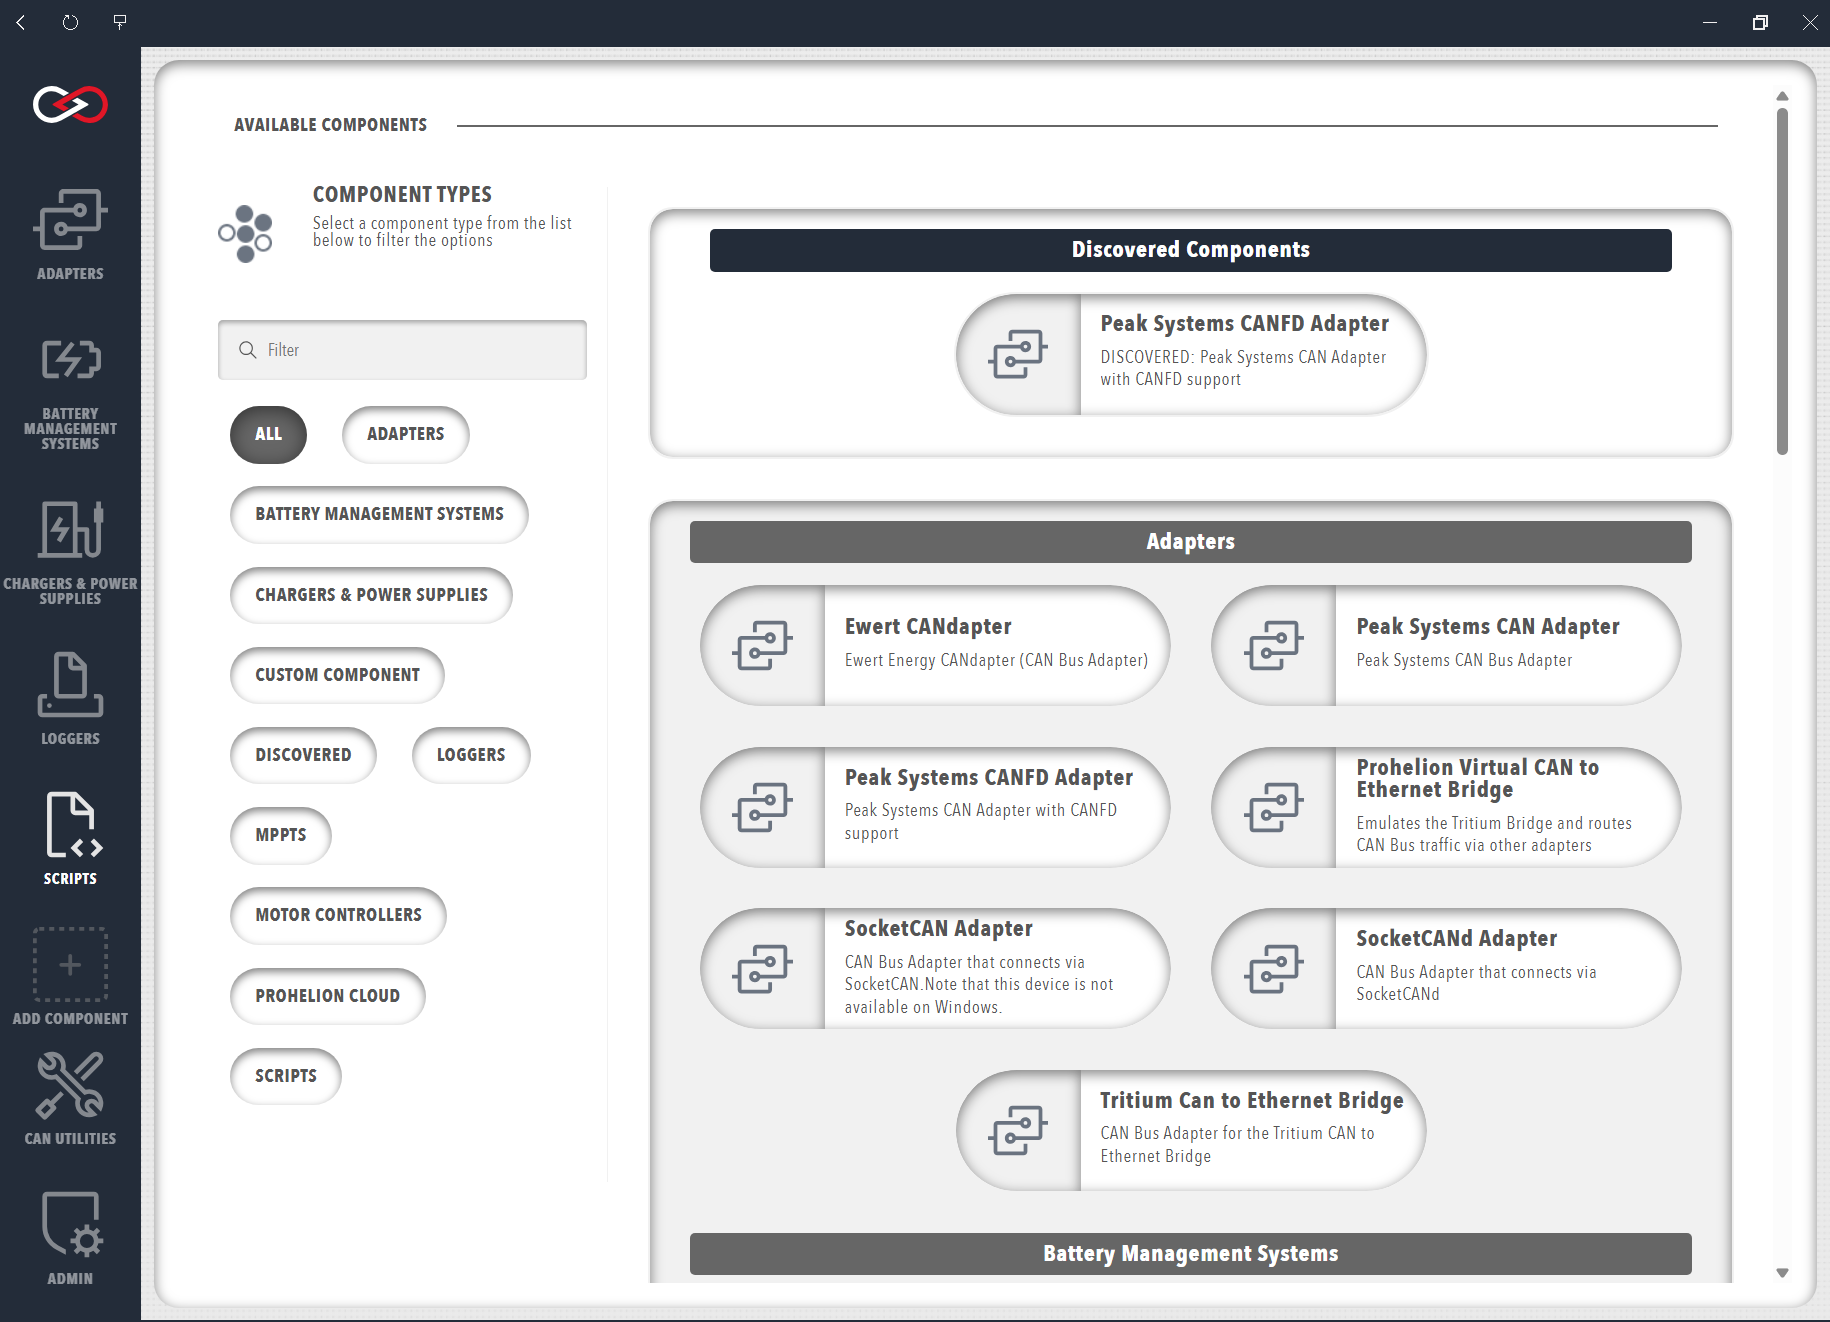
Task: Click the magnifier icon in the Filter box
Action: pyautogui.click(x=247, y=350)
